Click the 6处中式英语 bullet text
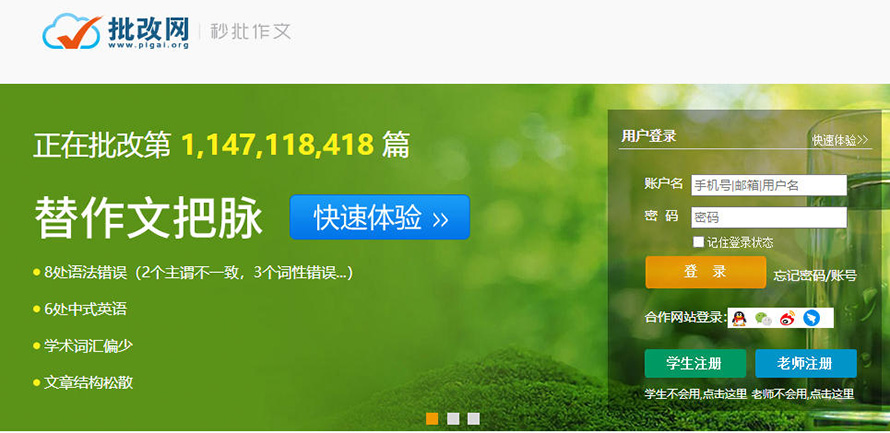This screenshot has height=433, width=890. tap(85, 309)
